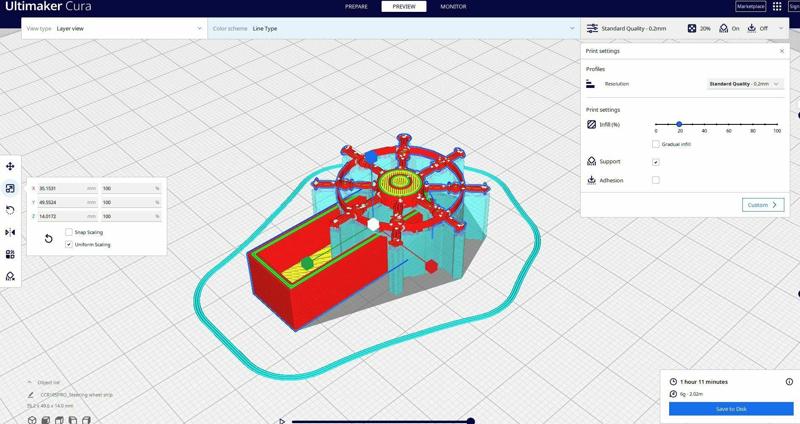This screenshot has width=800, height=424.
Task: Click the Infill (%) hatch icon
Action: pos(591,124)
